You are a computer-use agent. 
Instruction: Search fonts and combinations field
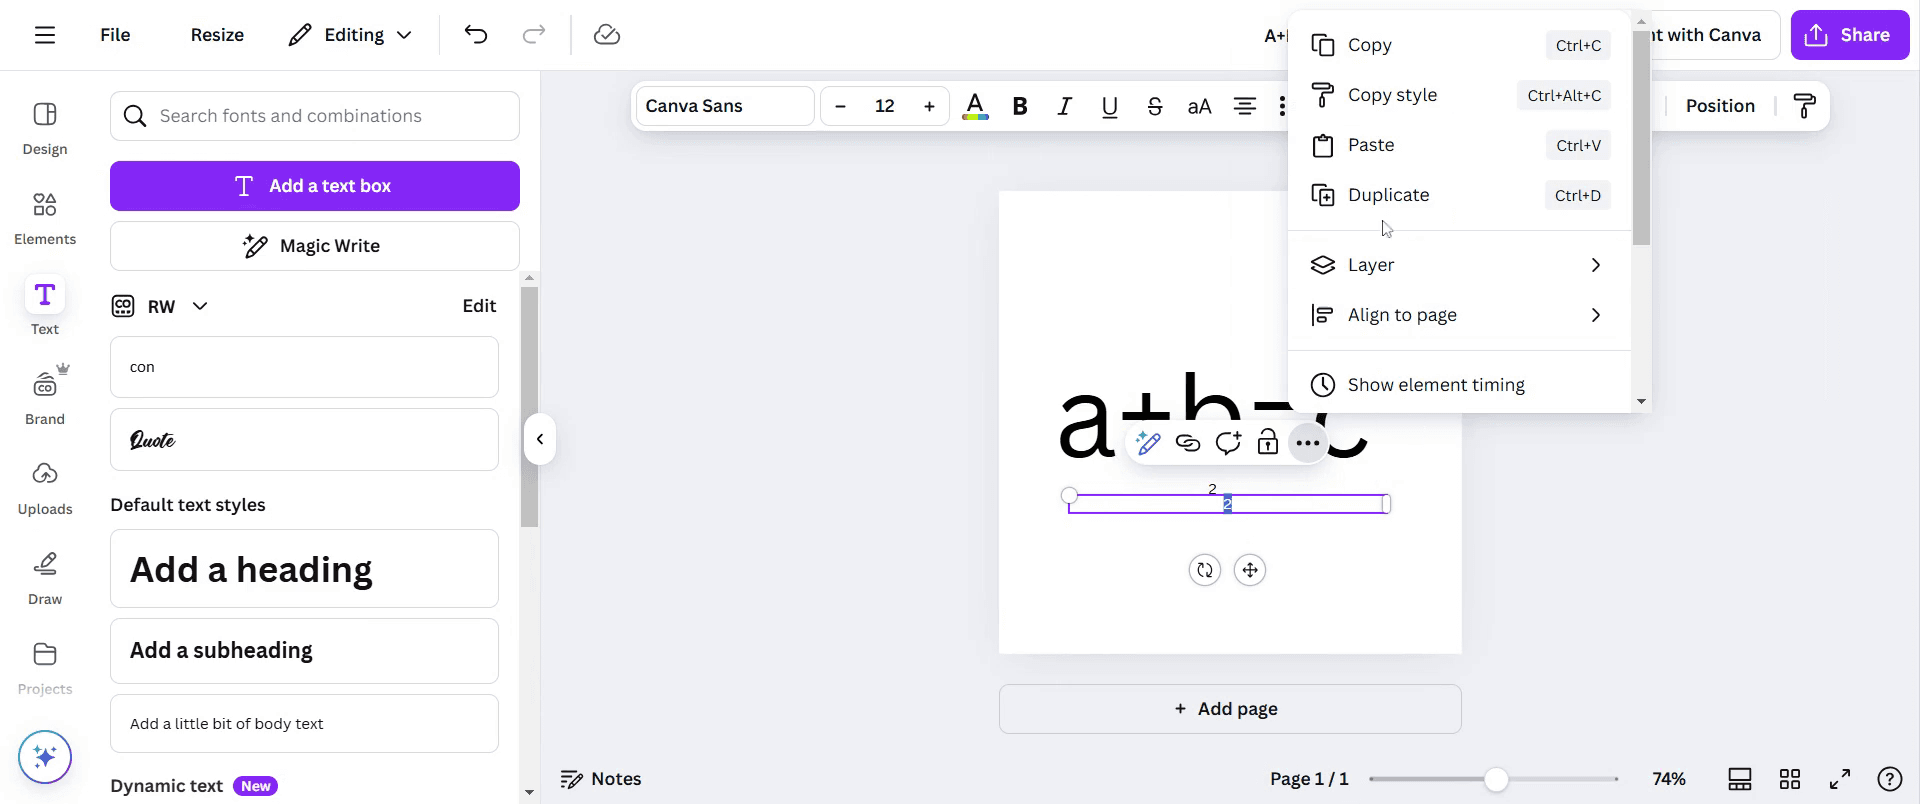[315, 116]
